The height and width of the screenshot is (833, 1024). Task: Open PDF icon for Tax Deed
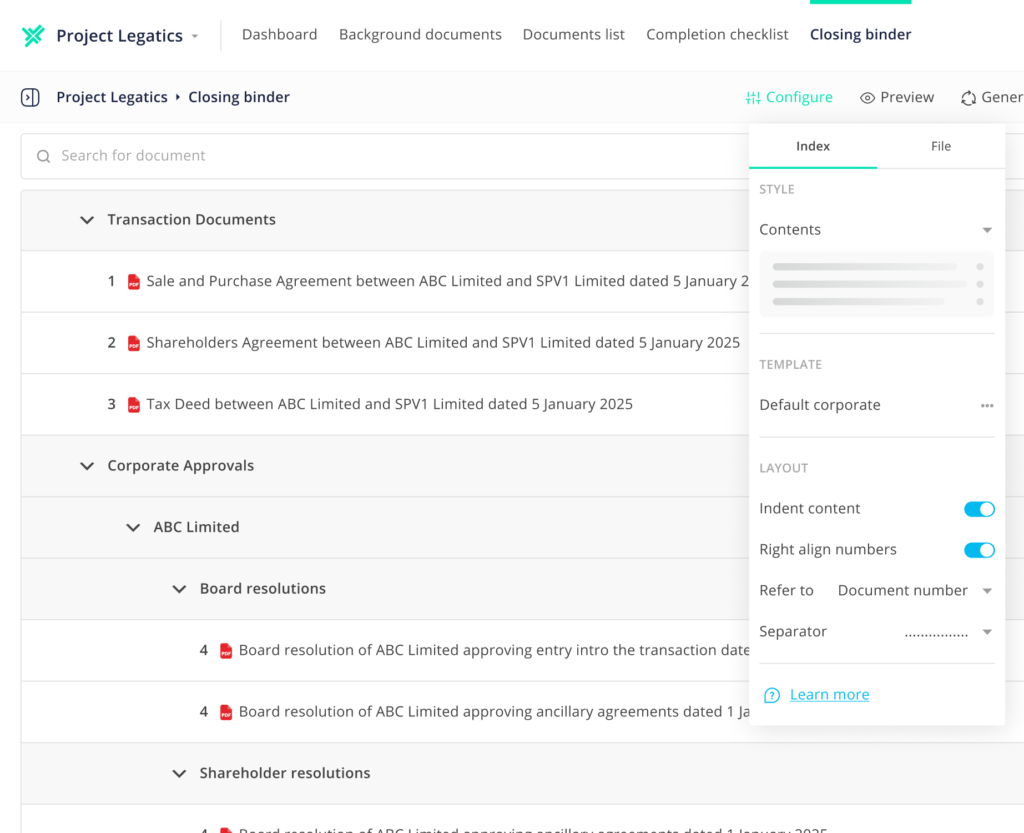click(x=134, y=405)
